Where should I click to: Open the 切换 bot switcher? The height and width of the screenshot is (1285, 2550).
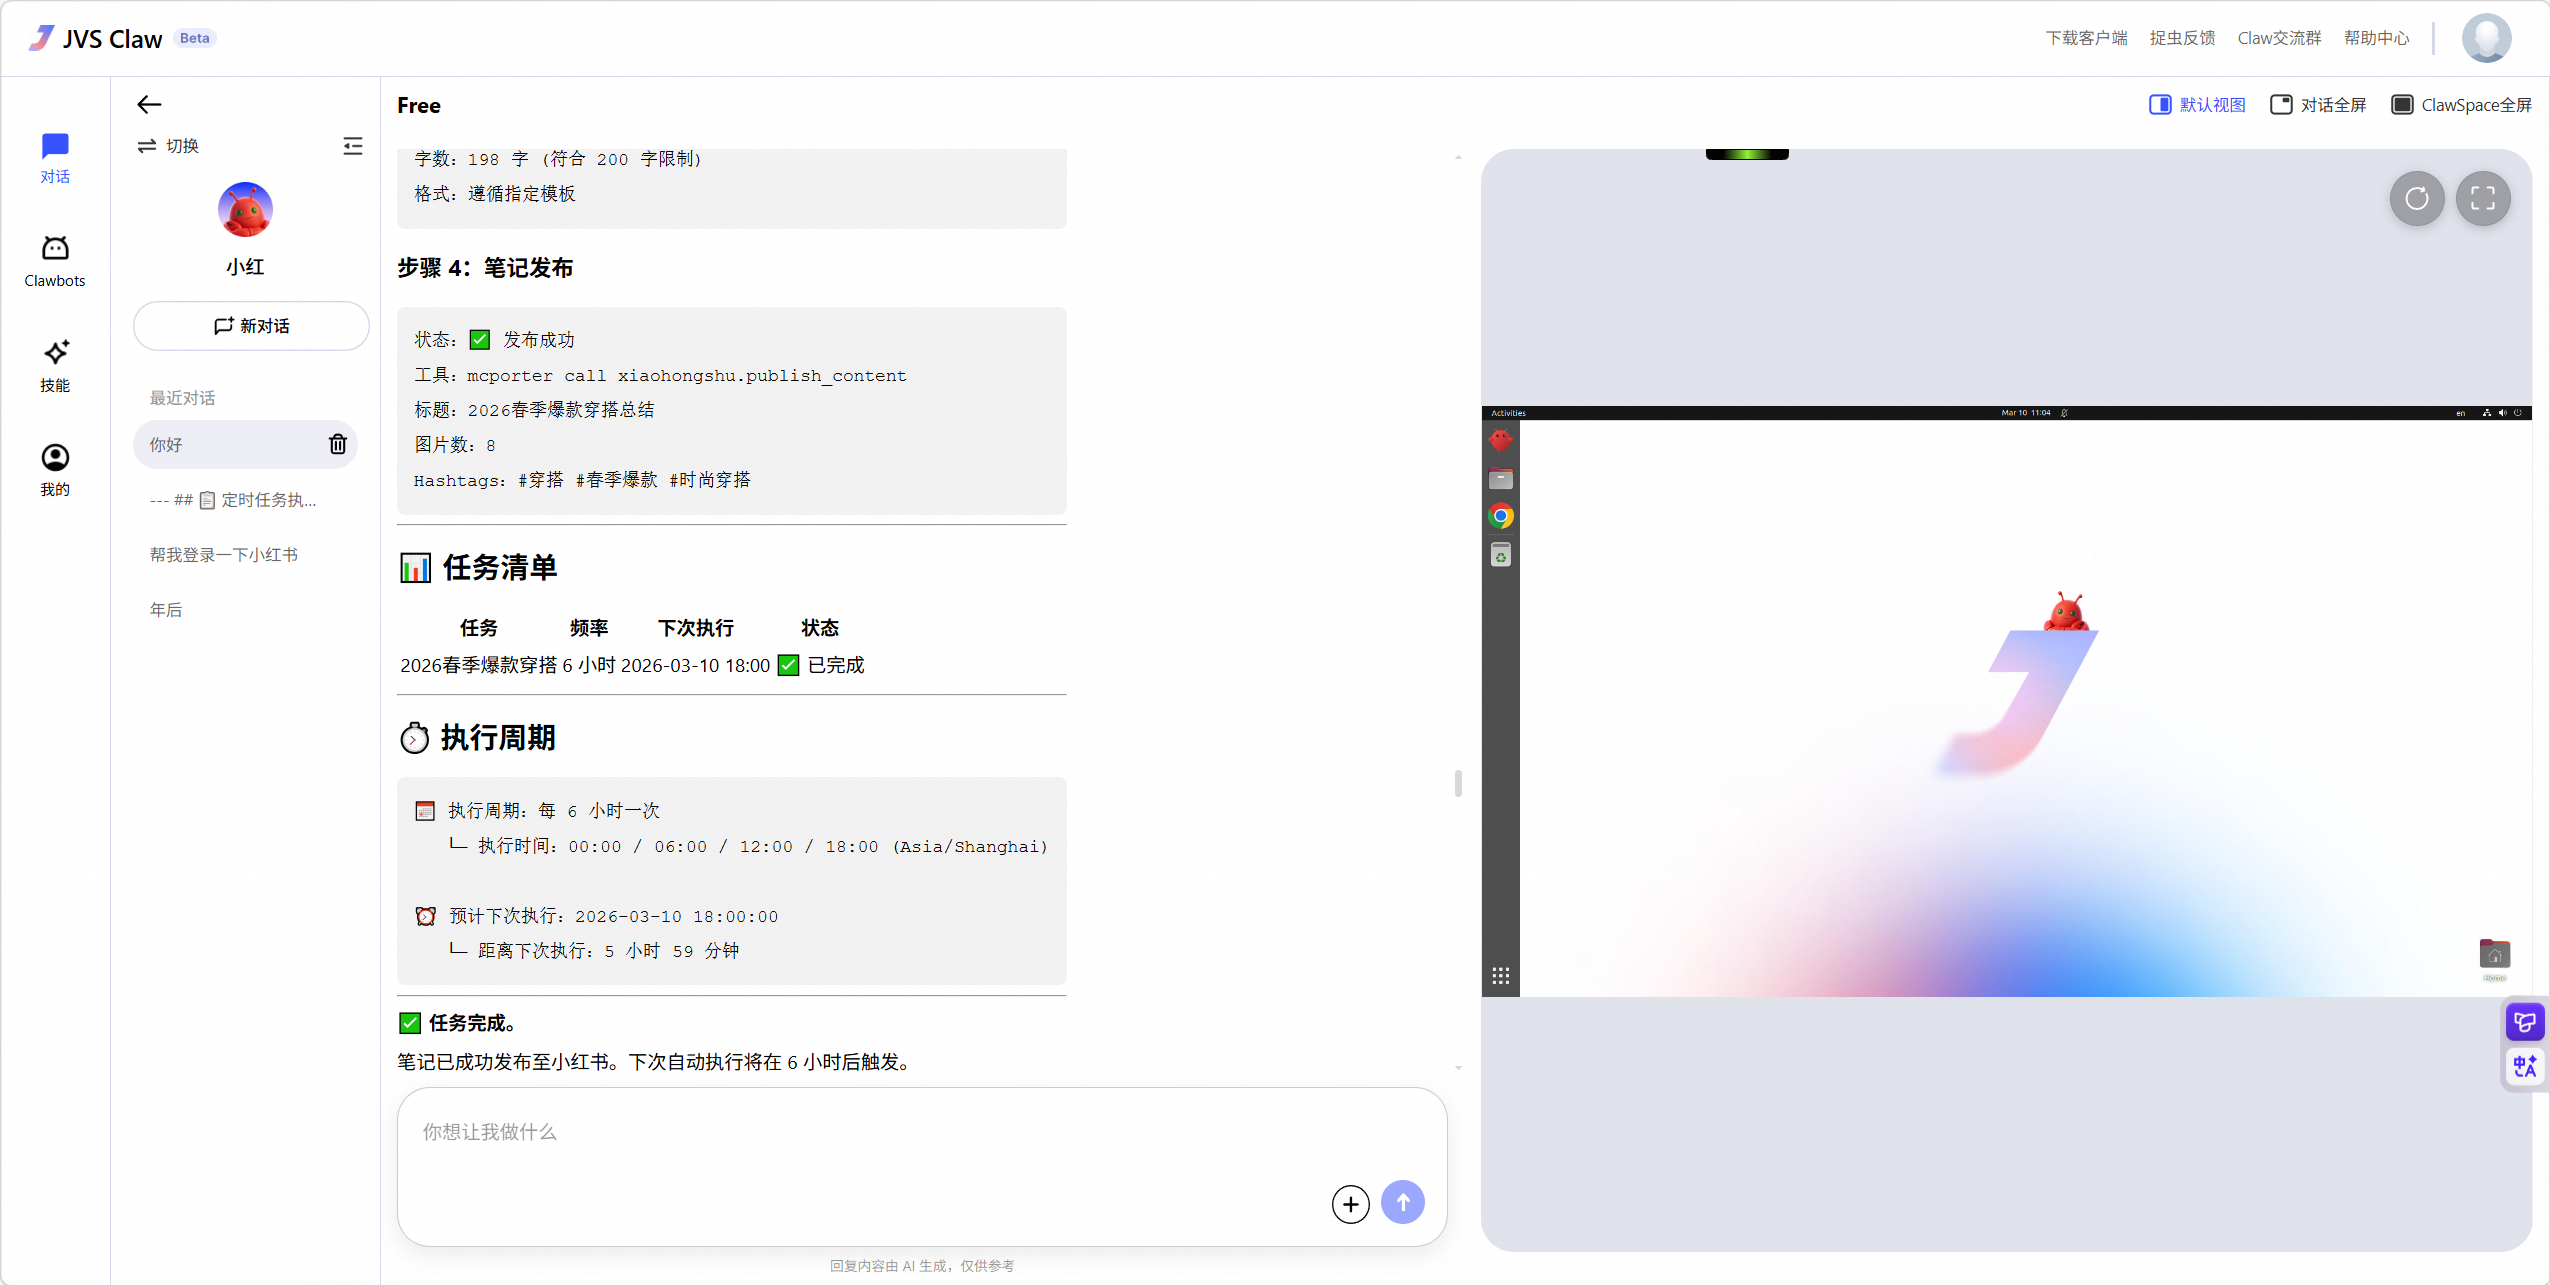169,145
